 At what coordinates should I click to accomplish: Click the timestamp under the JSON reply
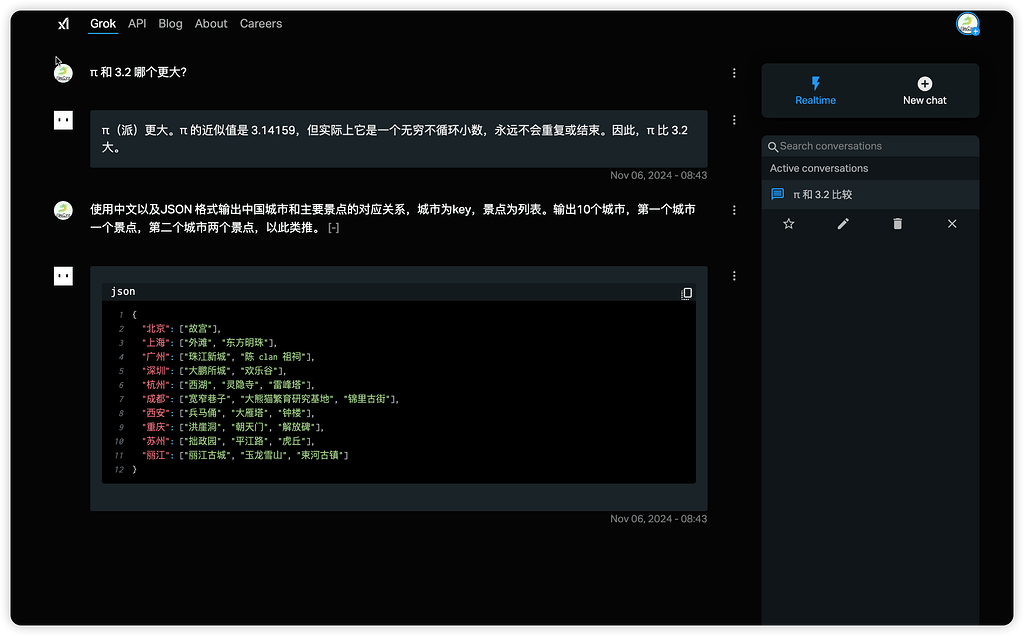[658, 519]
